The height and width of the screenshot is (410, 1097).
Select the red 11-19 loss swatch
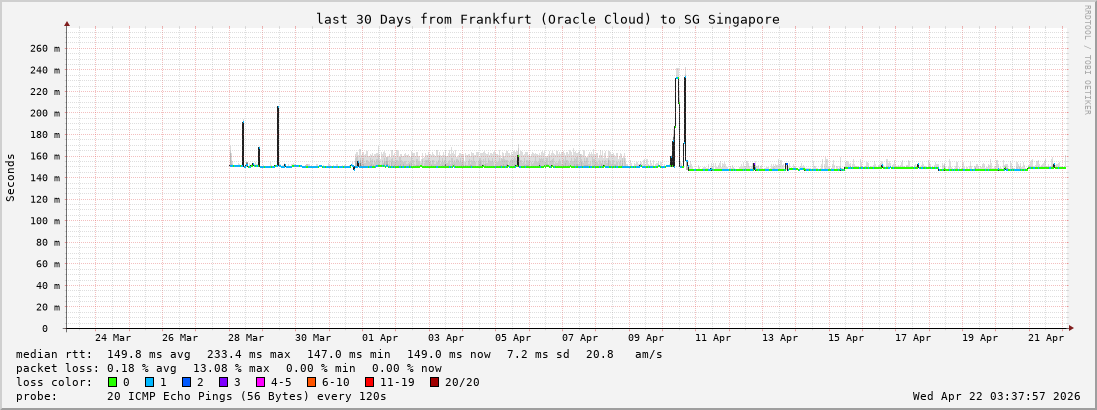click(369, 382)
